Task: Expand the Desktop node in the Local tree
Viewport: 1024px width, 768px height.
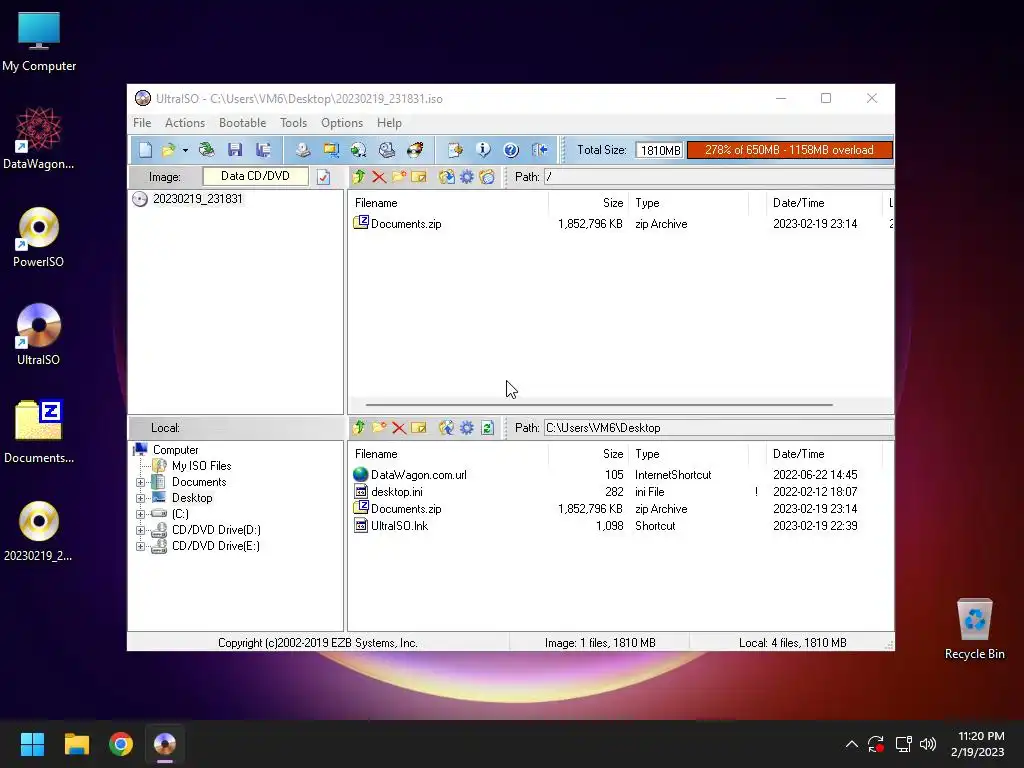Action: (140, 498)
